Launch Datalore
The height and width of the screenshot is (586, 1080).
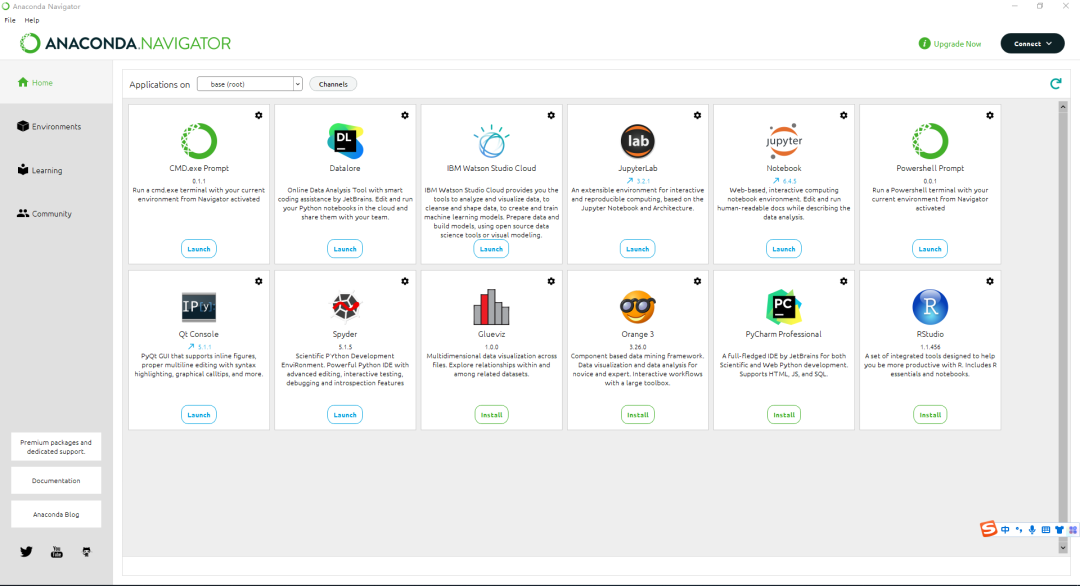(x=345, y=249)
